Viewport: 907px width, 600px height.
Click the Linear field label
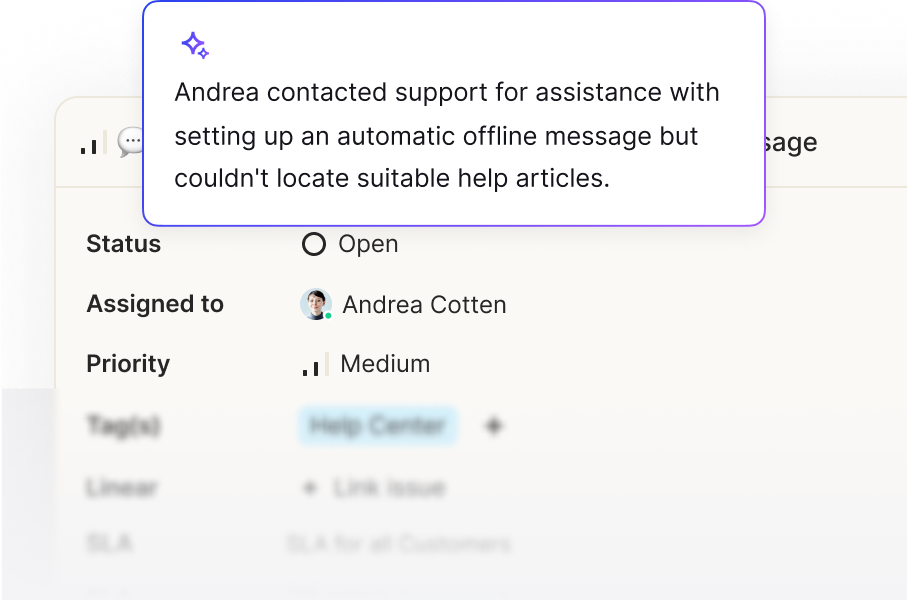122,488
